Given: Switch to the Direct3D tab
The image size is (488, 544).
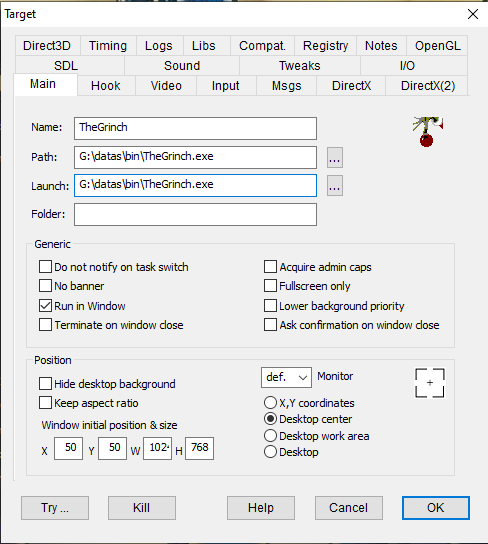Looking at the screenshot, I should pos(47,45).
